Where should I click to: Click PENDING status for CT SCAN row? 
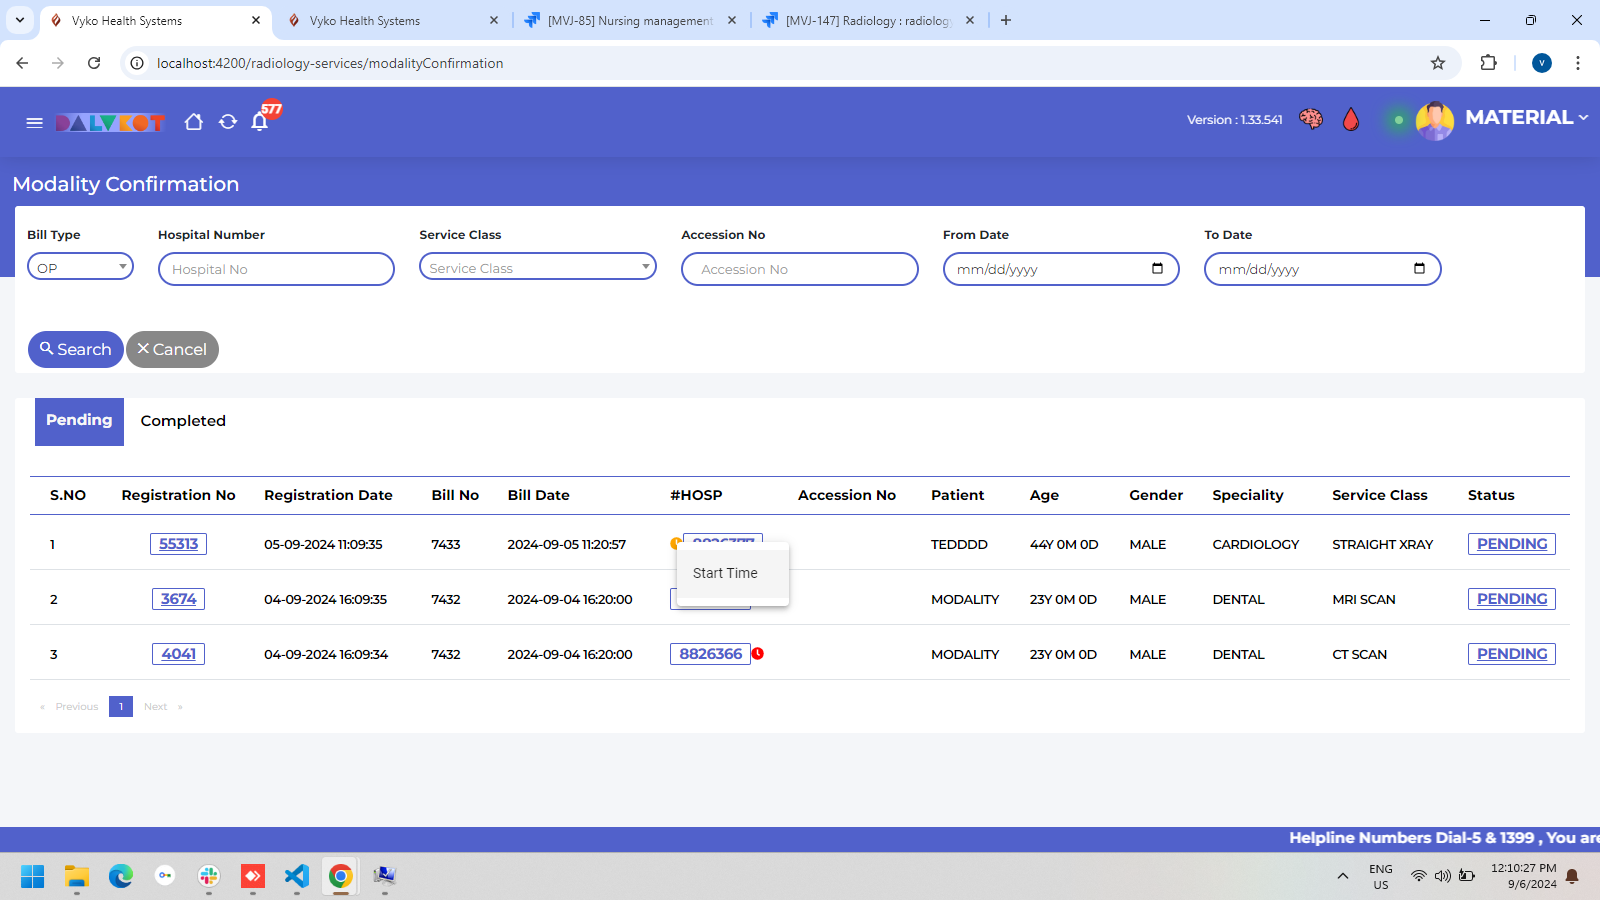click(1511, 654)
